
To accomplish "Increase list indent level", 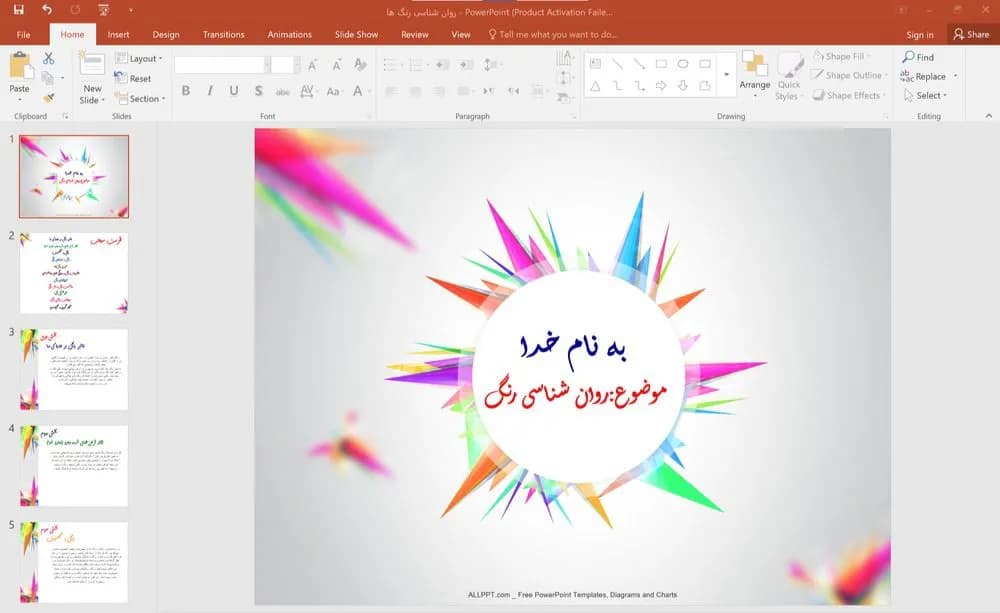I will tap(467, 64).
